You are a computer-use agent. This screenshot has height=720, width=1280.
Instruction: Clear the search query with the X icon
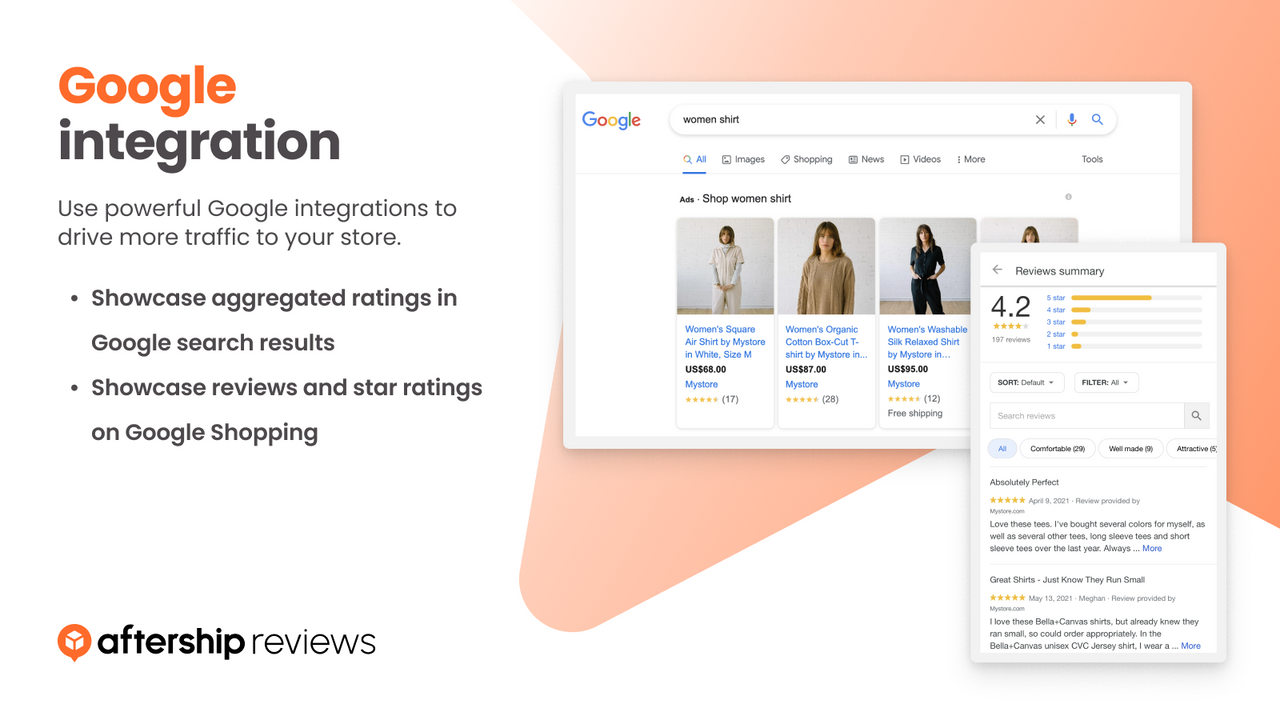(x=1040, y=119)
